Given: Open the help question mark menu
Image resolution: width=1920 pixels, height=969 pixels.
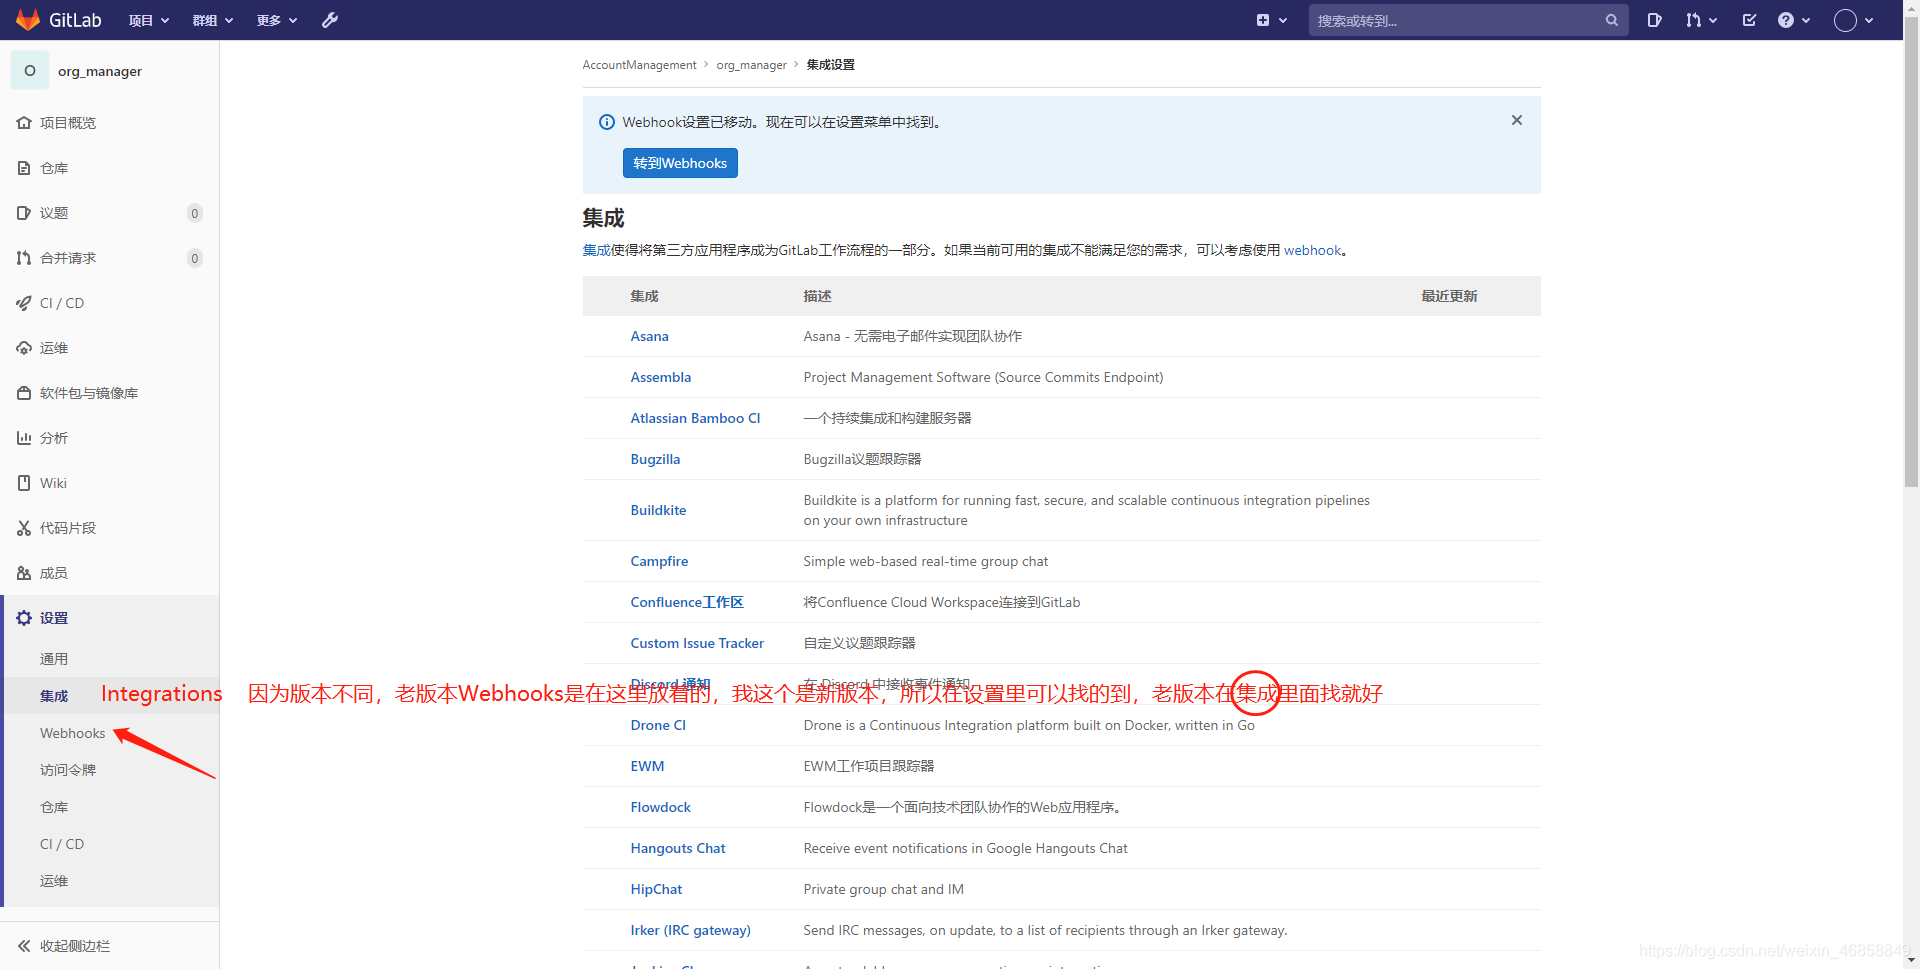Looking at the screenshot, I should click(x=1794, y=20).
